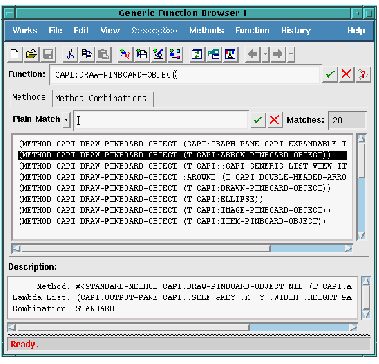
Task: Click the Save floppy disk icon
Action: (x=48, y=54)
